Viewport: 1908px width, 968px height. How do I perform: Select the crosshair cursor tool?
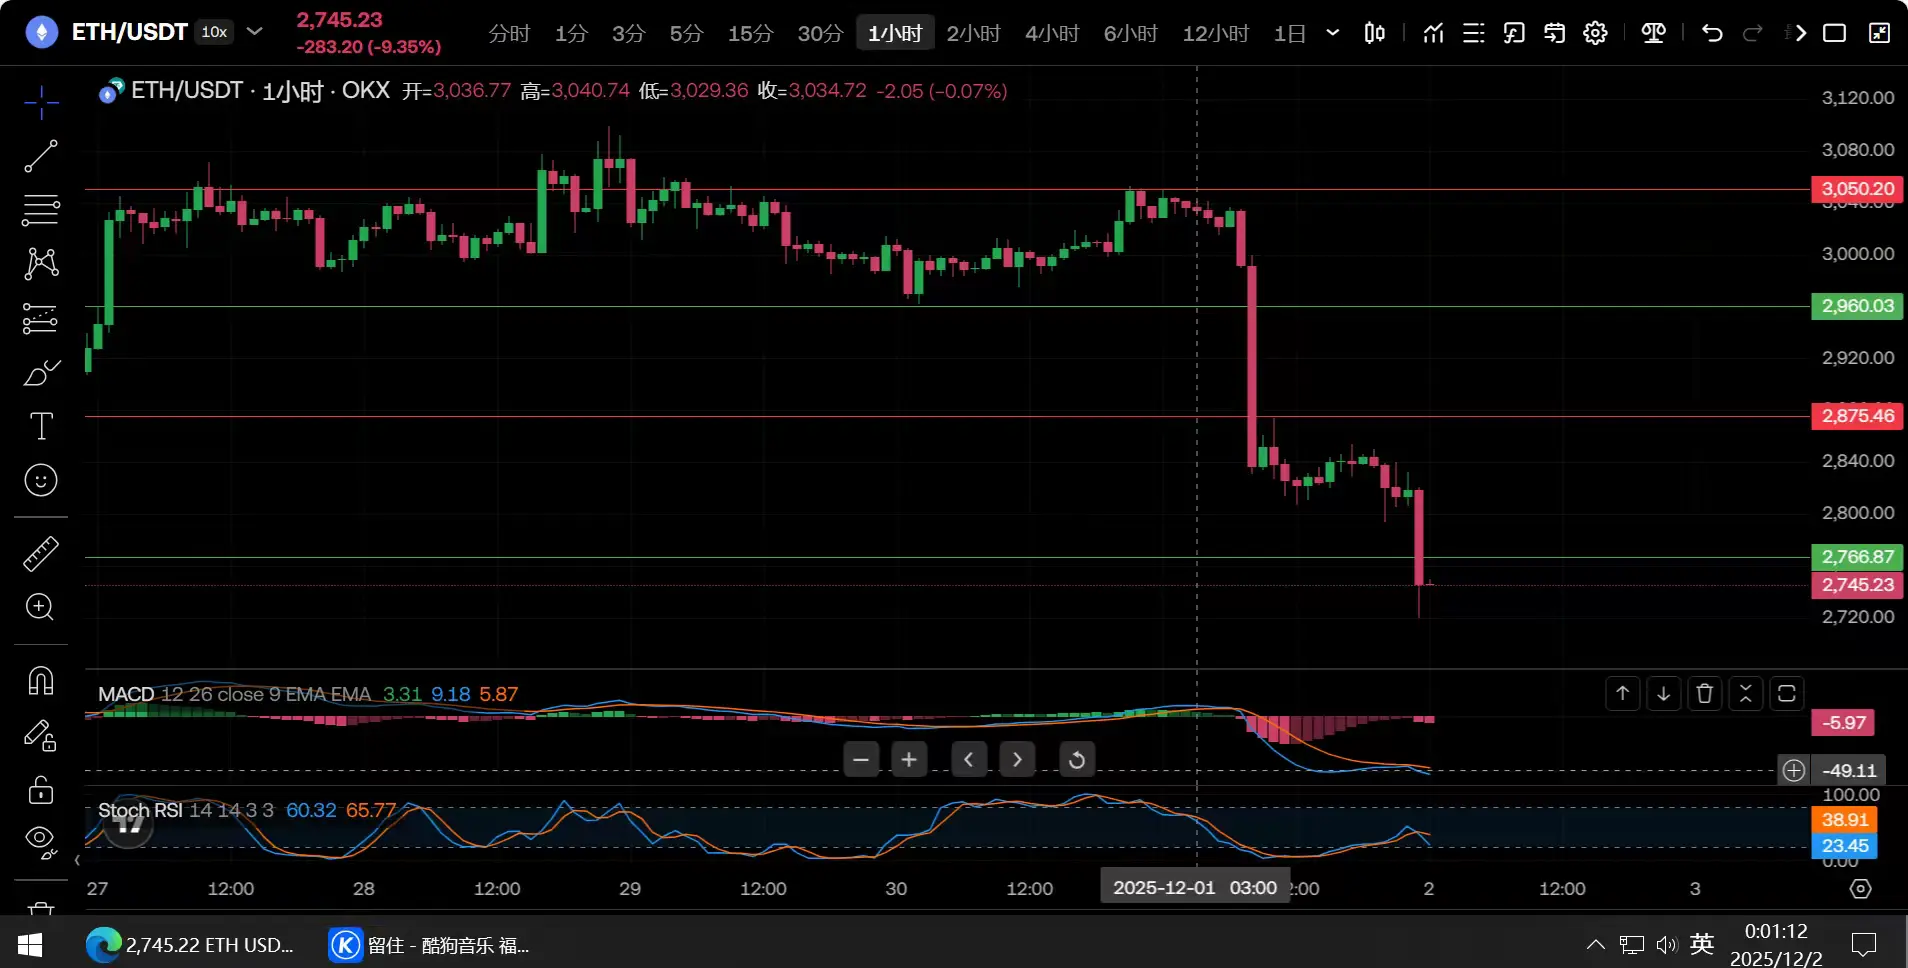[x=41, y=102]
